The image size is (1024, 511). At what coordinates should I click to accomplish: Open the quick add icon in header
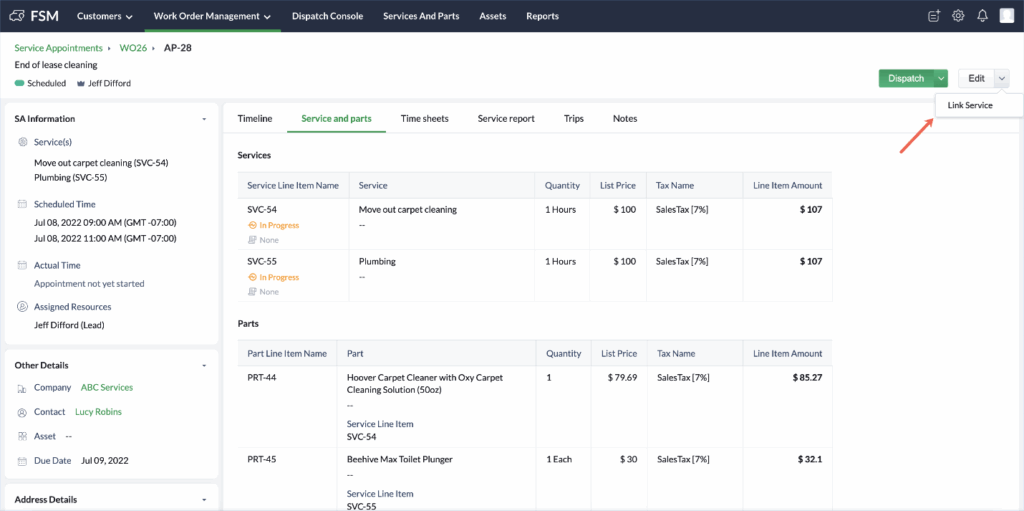[934, 16]
